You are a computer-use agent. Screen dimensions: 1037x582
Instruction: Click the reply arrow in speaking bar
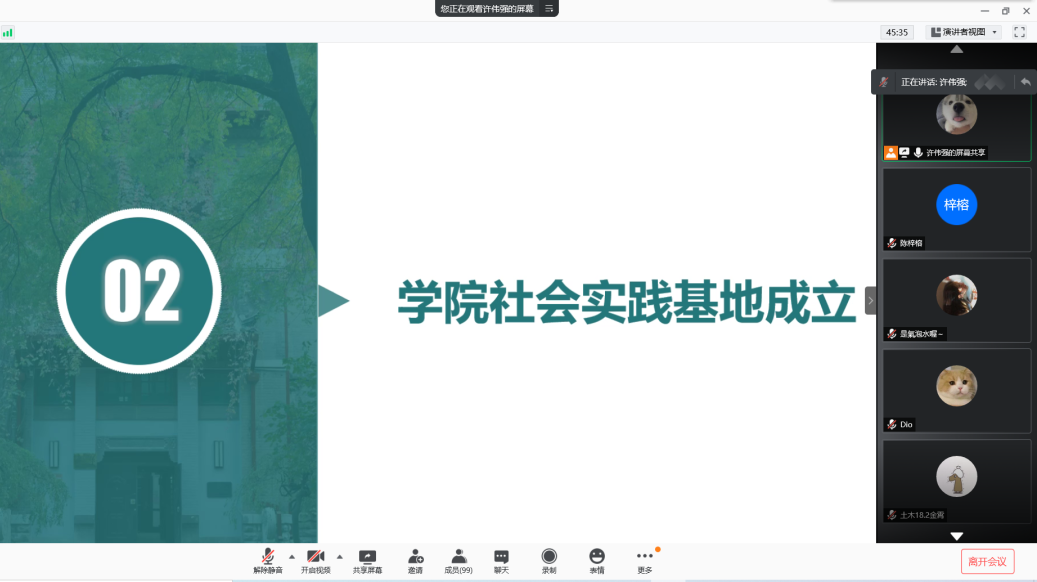[1025, 82]
